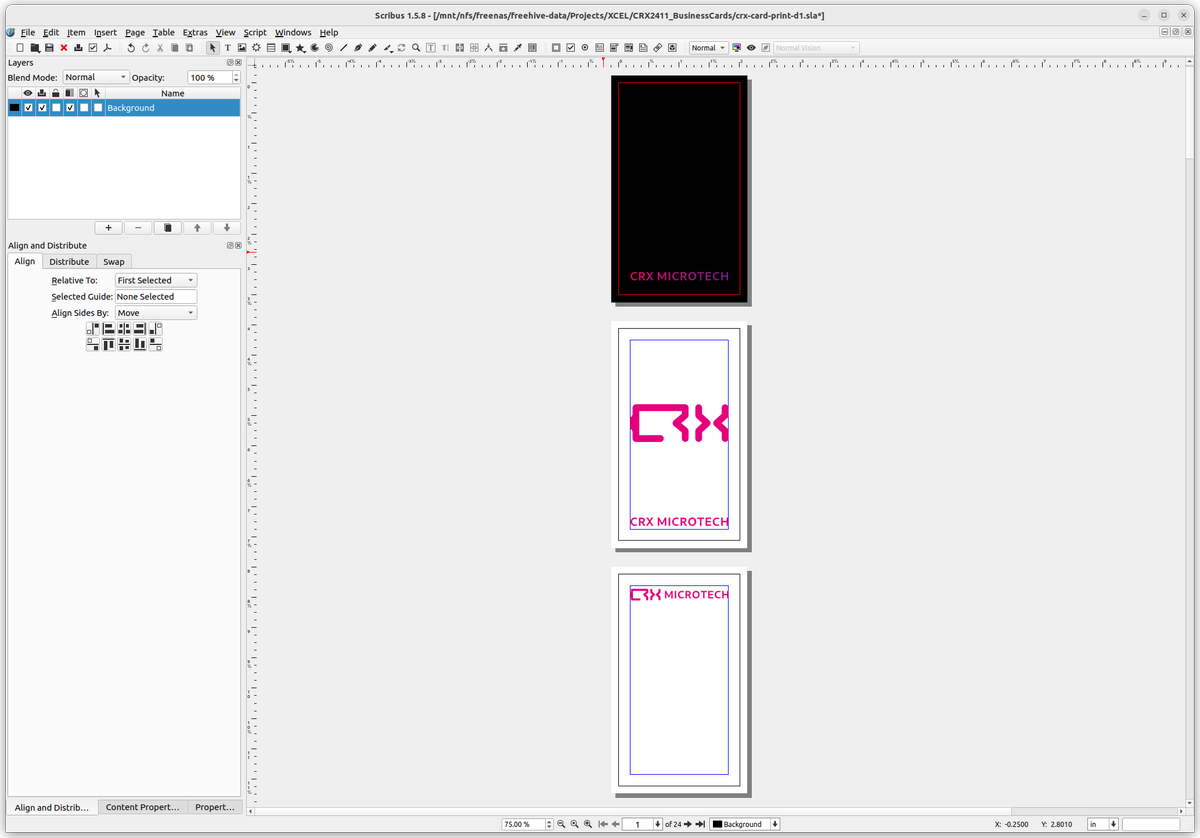Click the Link Annotation icon

tap(657, 48)
